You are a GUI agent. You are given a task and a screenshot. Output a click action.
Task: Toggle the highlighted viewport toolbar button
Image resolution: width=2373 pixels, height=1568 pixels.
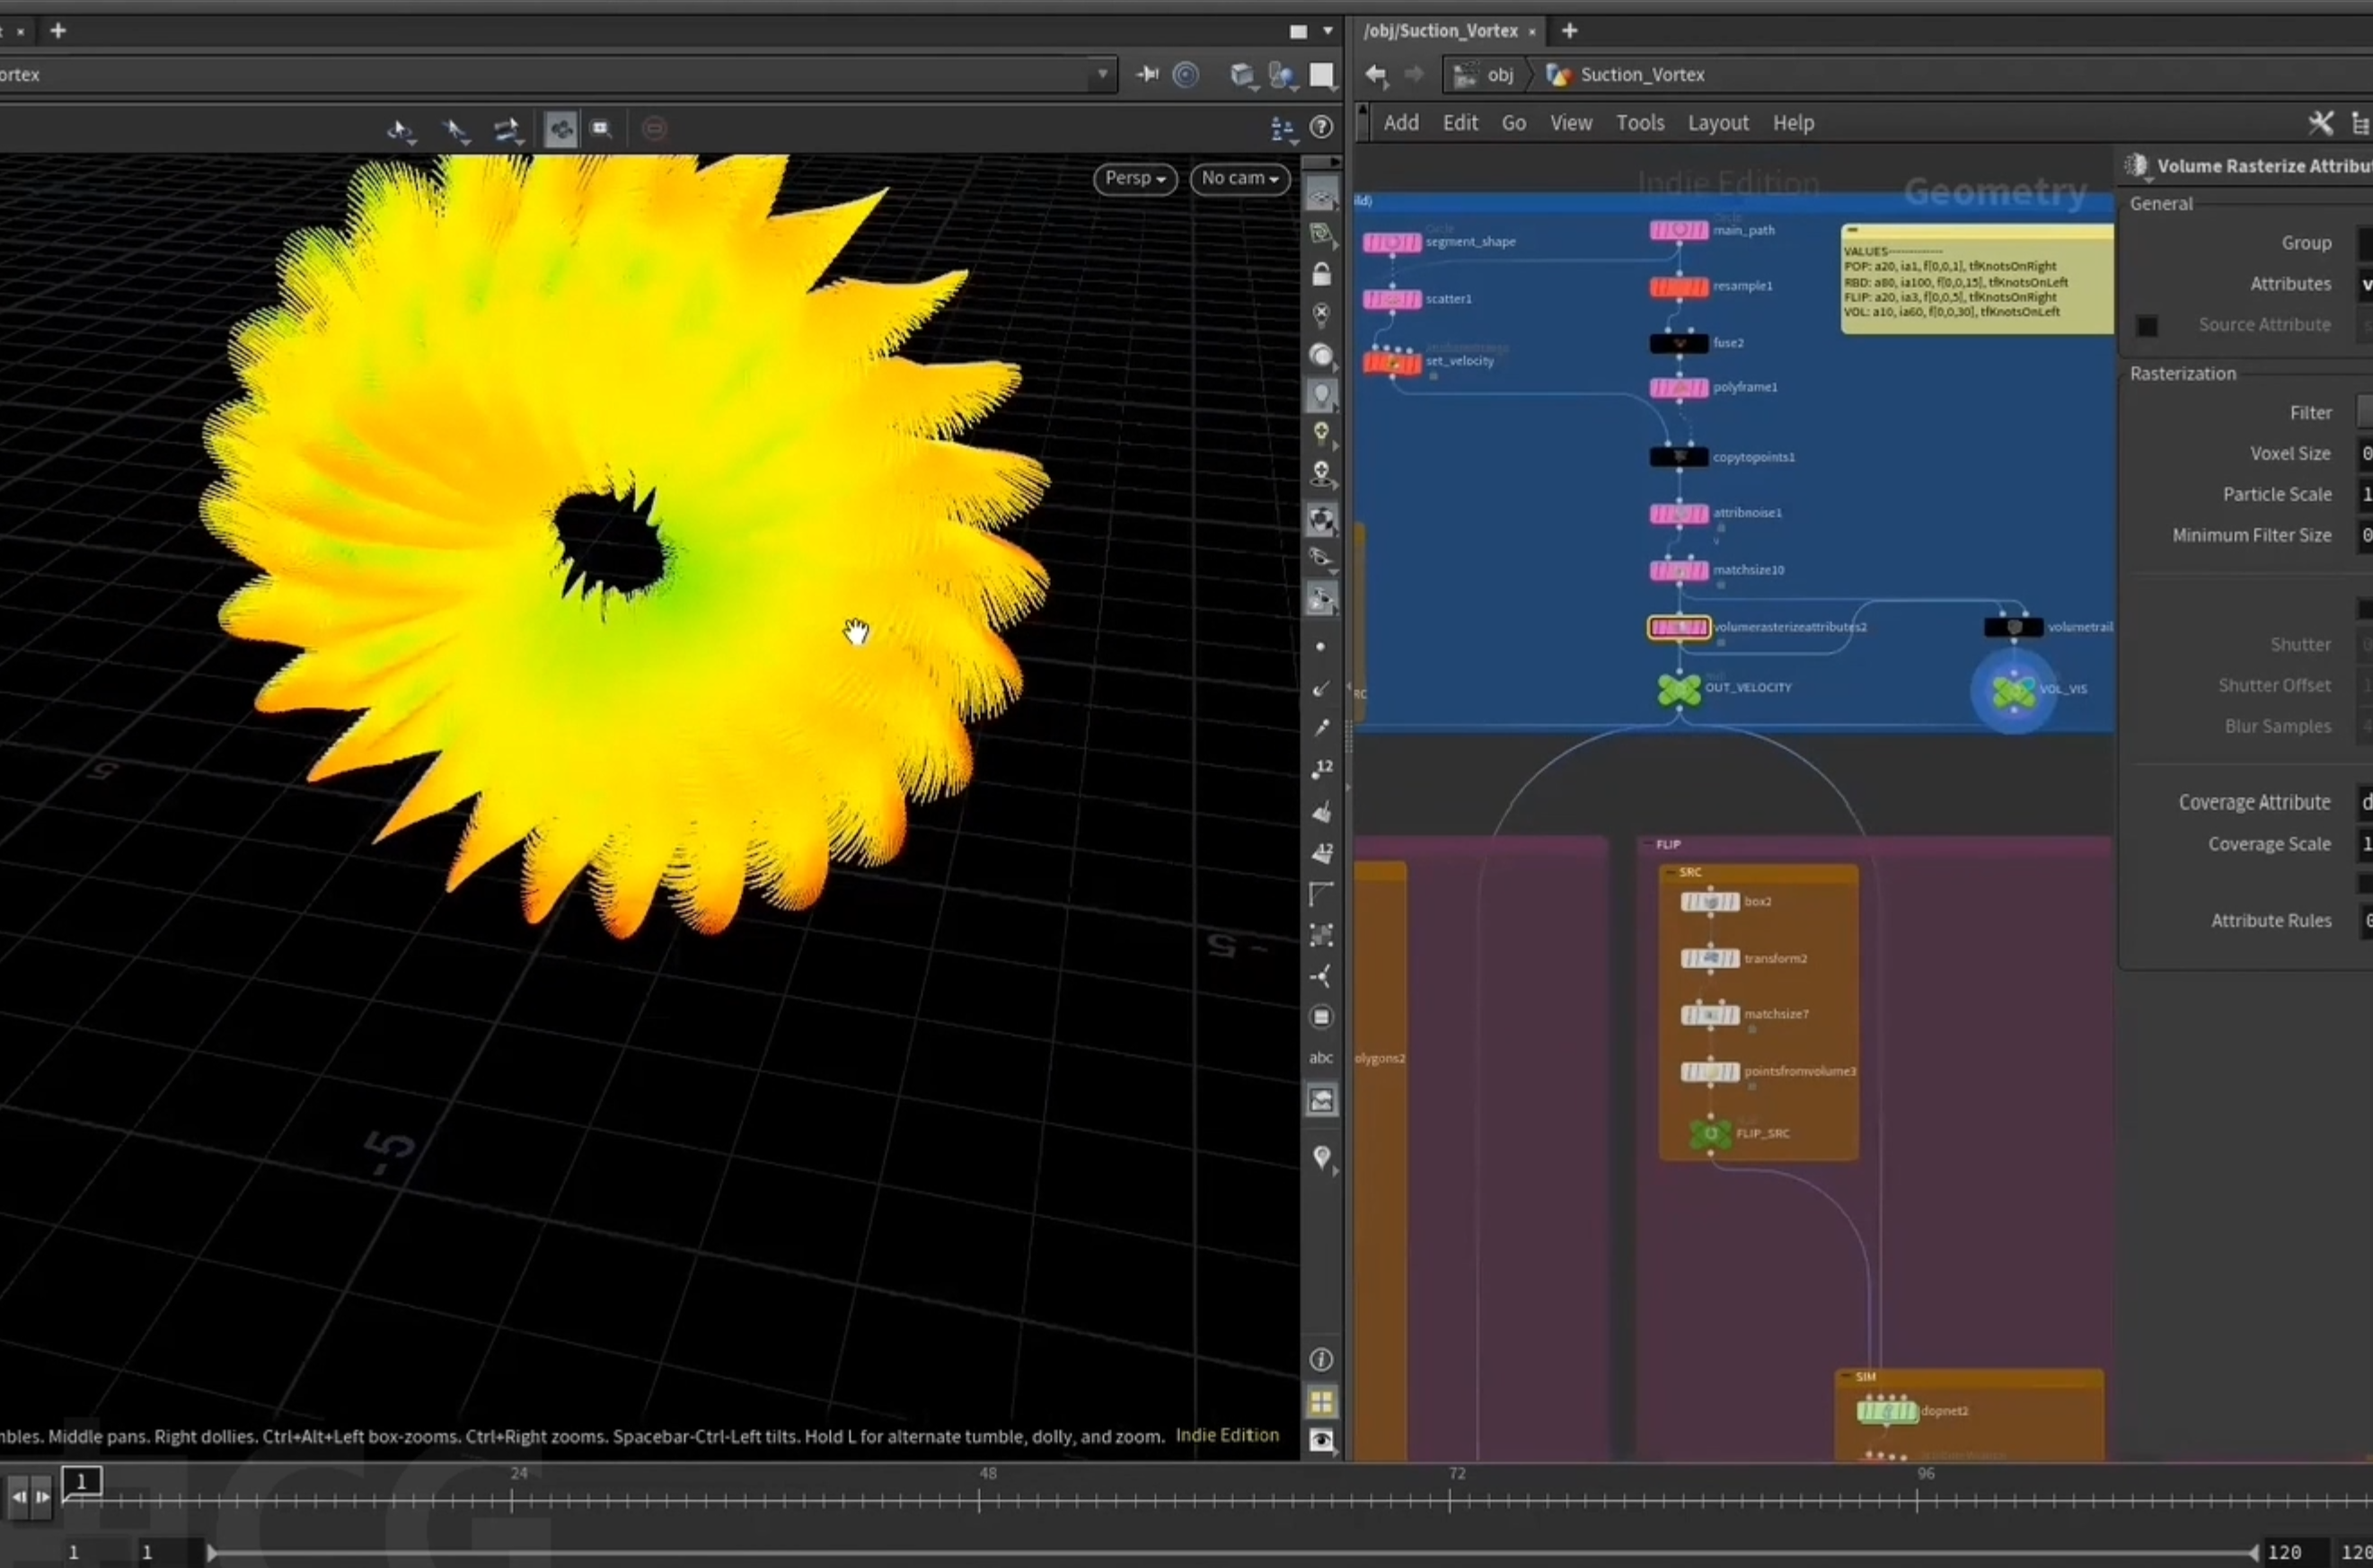(x=561, y=128)
